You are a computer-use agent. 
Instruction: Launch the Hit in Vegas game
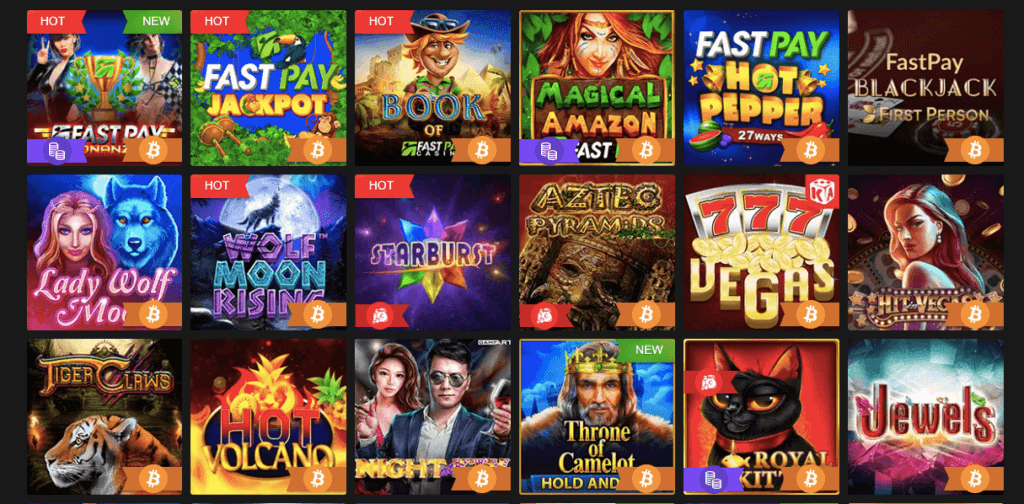[926, 252]
